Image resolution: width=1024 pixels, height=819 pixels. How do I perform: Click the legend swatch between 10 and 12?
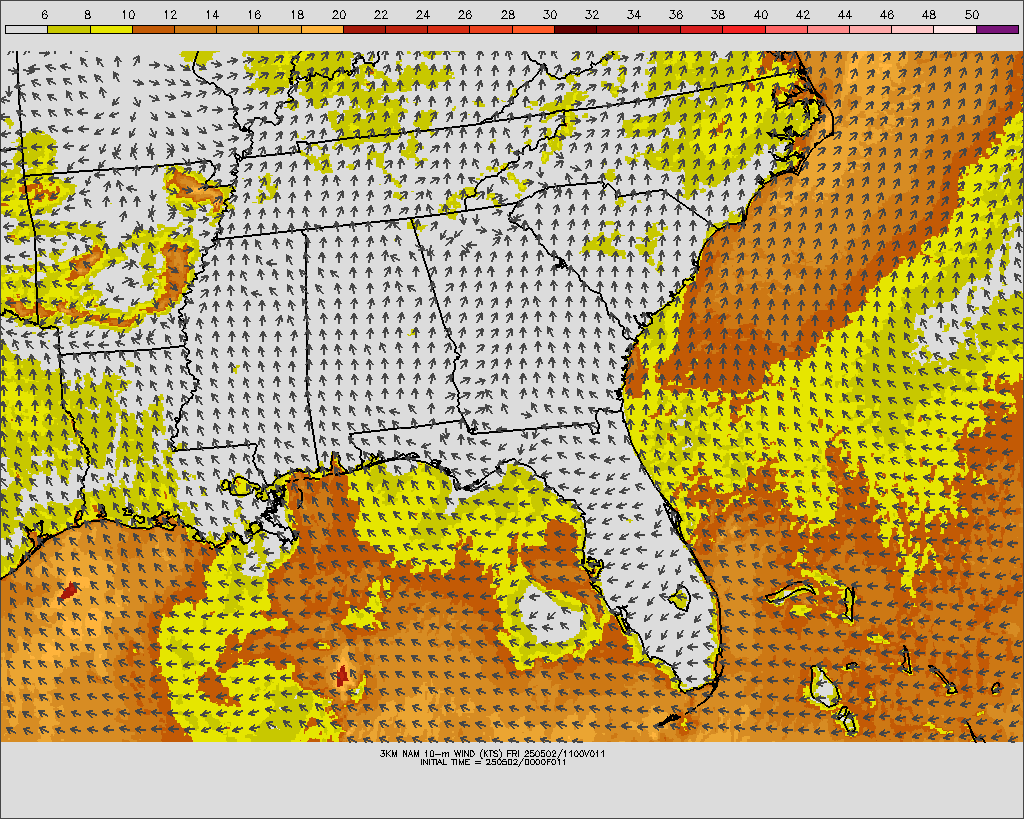(153, 29)
